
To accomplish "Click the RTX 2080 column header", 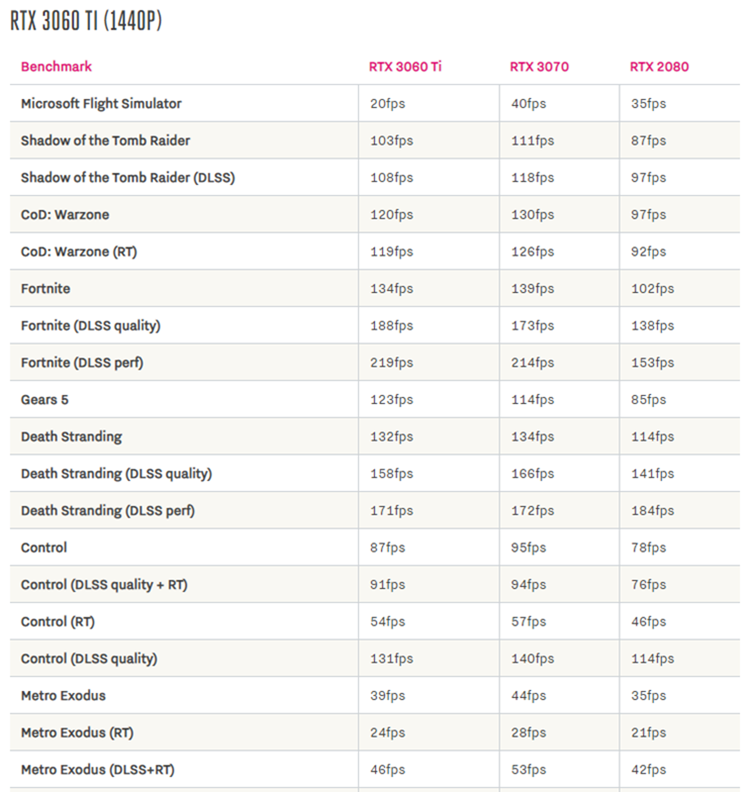I will [x=659, y=67].
